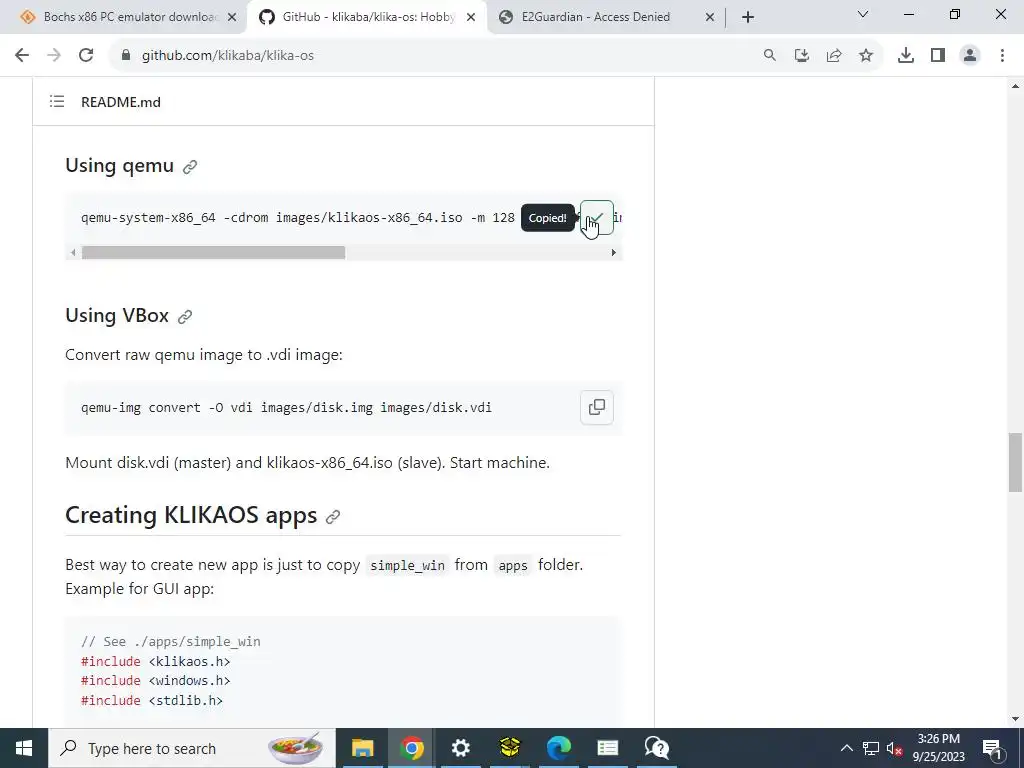
Task: Open the yellow box app on taskbar
Action: click(x=509, y=748)
